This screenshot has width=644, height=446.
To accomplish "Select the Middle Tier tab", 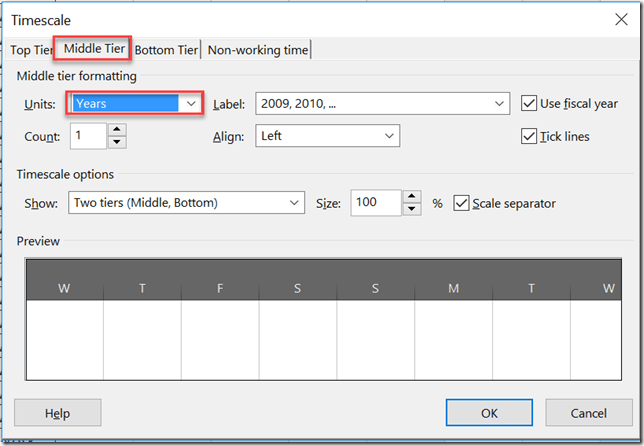I will (x=93, y=49).
